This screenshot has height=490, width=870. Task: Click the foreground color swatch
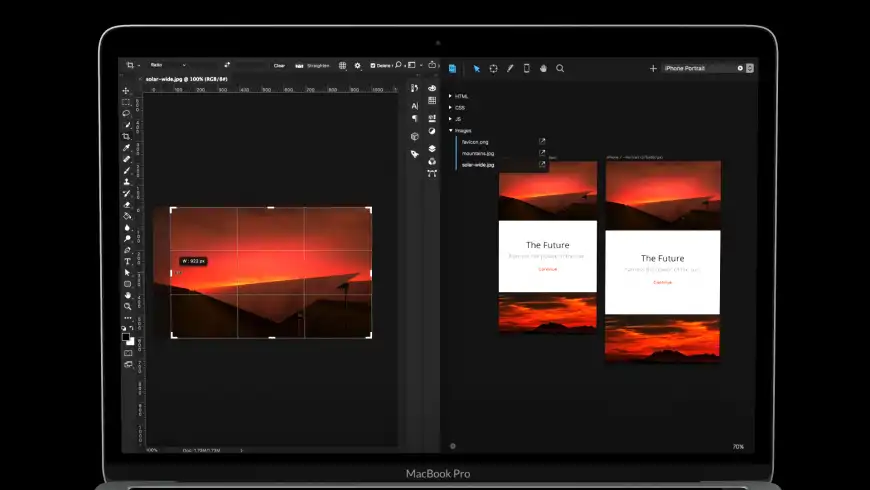(126, 337)
